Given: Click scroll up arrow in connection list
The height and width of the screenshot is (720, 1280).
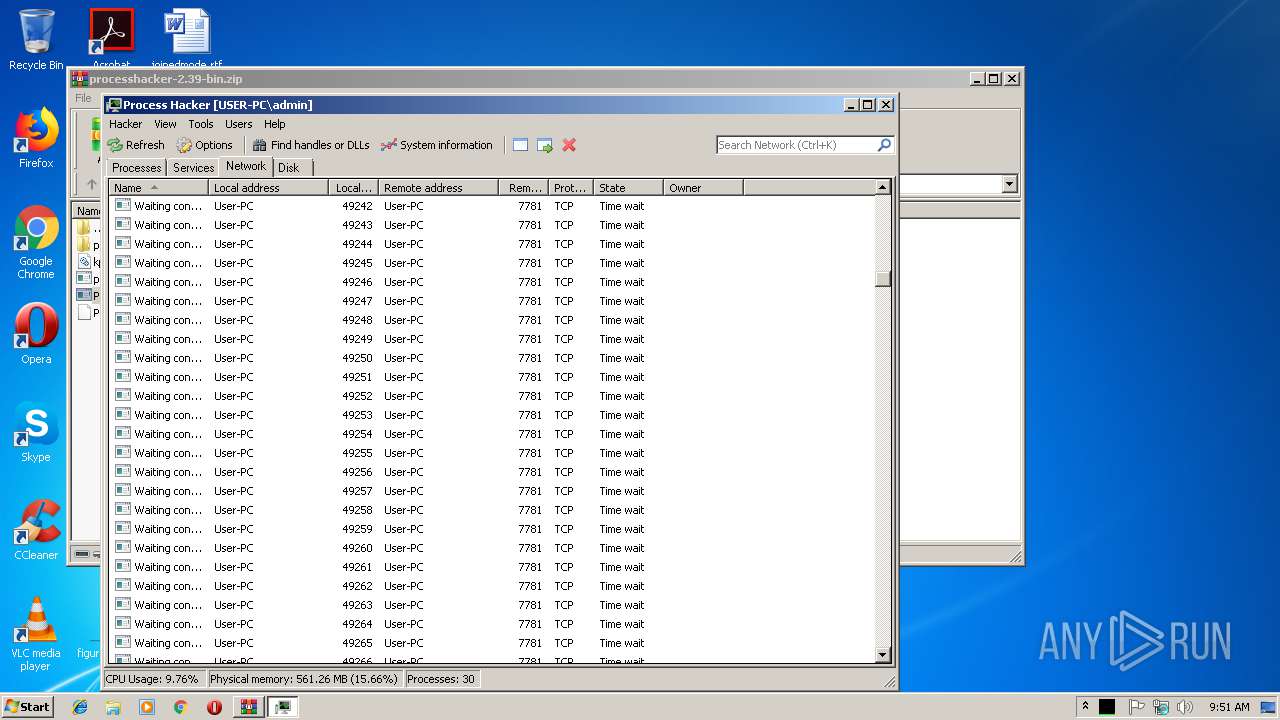Looking at the screenshot, I should (x=883, y=187).
